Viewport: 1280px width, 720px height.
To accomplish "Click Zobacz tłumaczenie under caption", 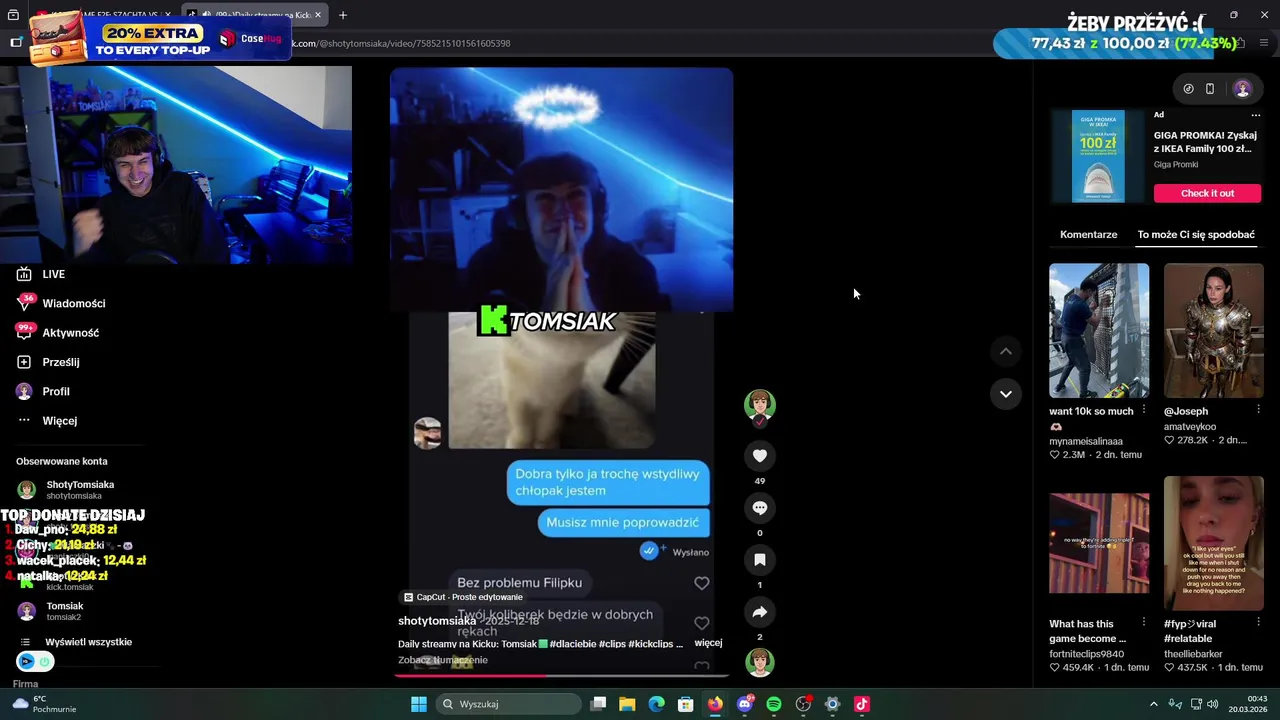I will coord(443,660).
